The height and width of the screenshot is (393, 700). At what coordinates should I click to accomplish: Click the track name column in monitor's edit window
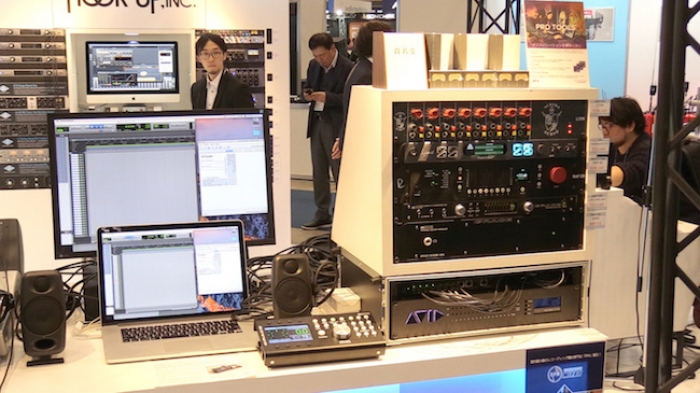[79, 194]
